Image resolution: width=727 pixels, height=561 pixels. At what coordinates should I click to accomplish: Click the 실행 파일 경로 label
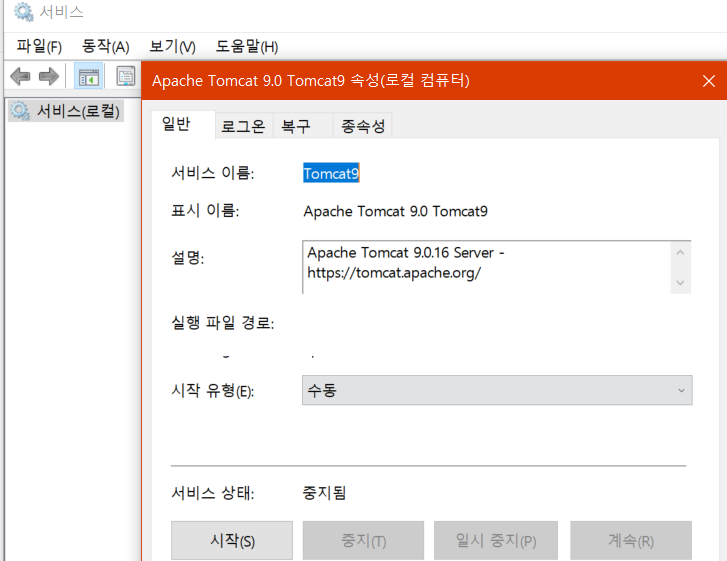(223, 323)
